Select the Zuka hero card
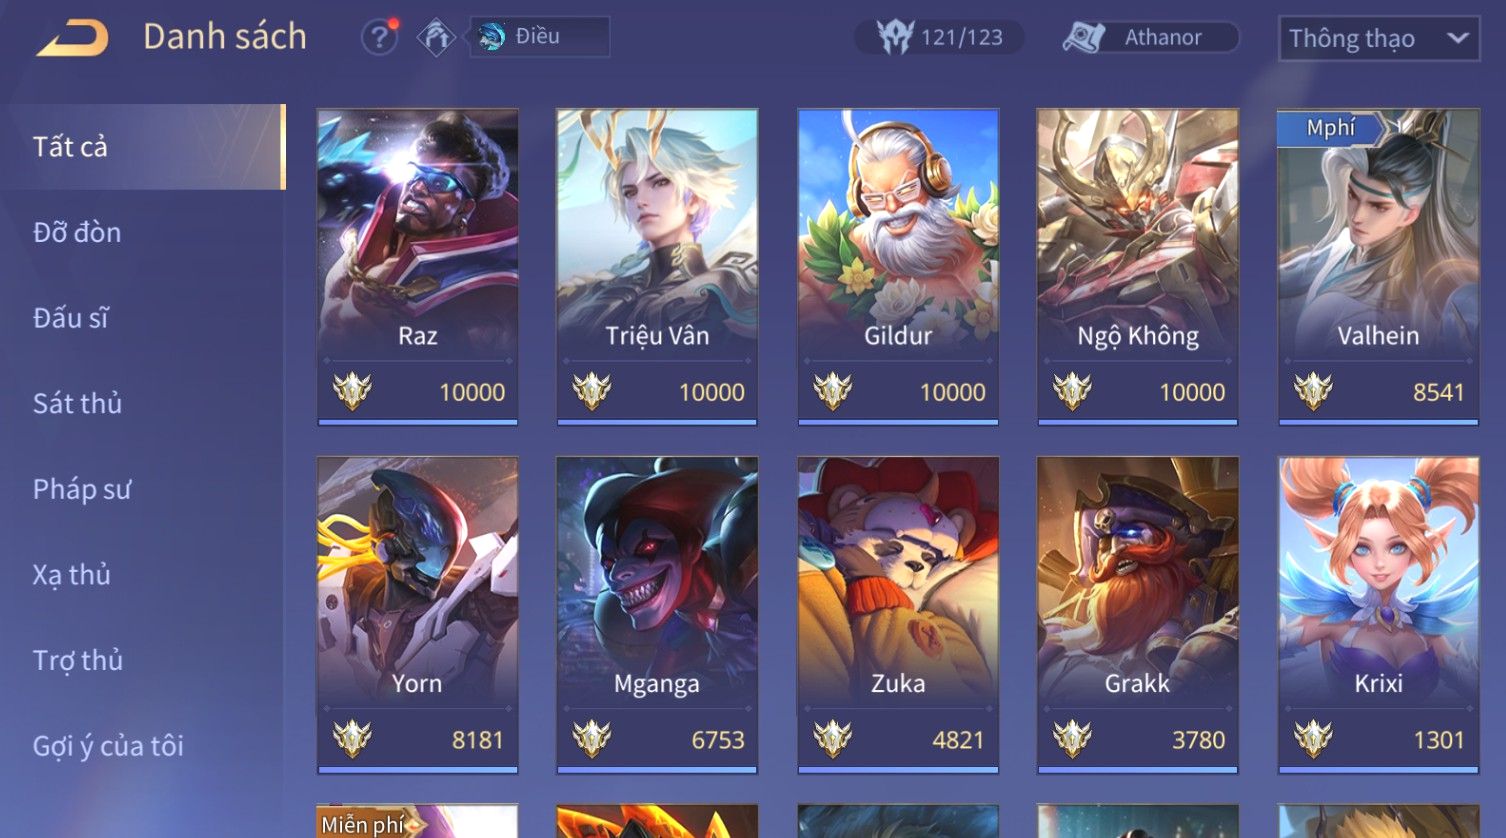 tap(898, 615)
